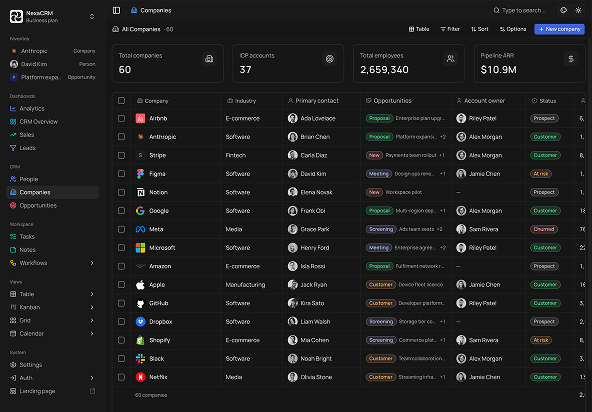
Task: Check the Google row checkbox
Action: click(x=121, y=211)
